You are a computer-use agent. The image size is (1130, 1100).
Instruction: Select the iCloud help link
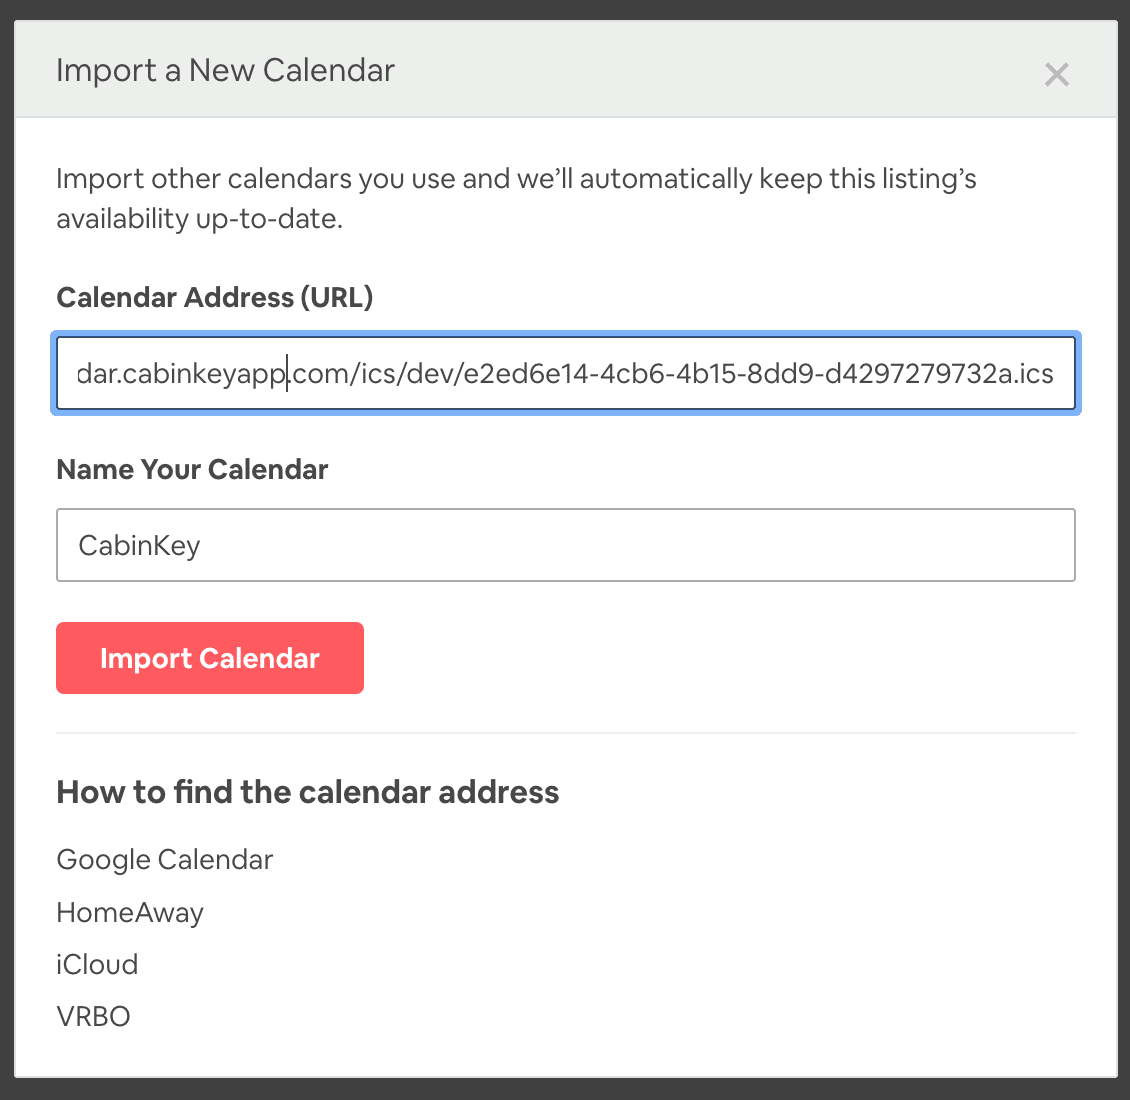(97, 964)
